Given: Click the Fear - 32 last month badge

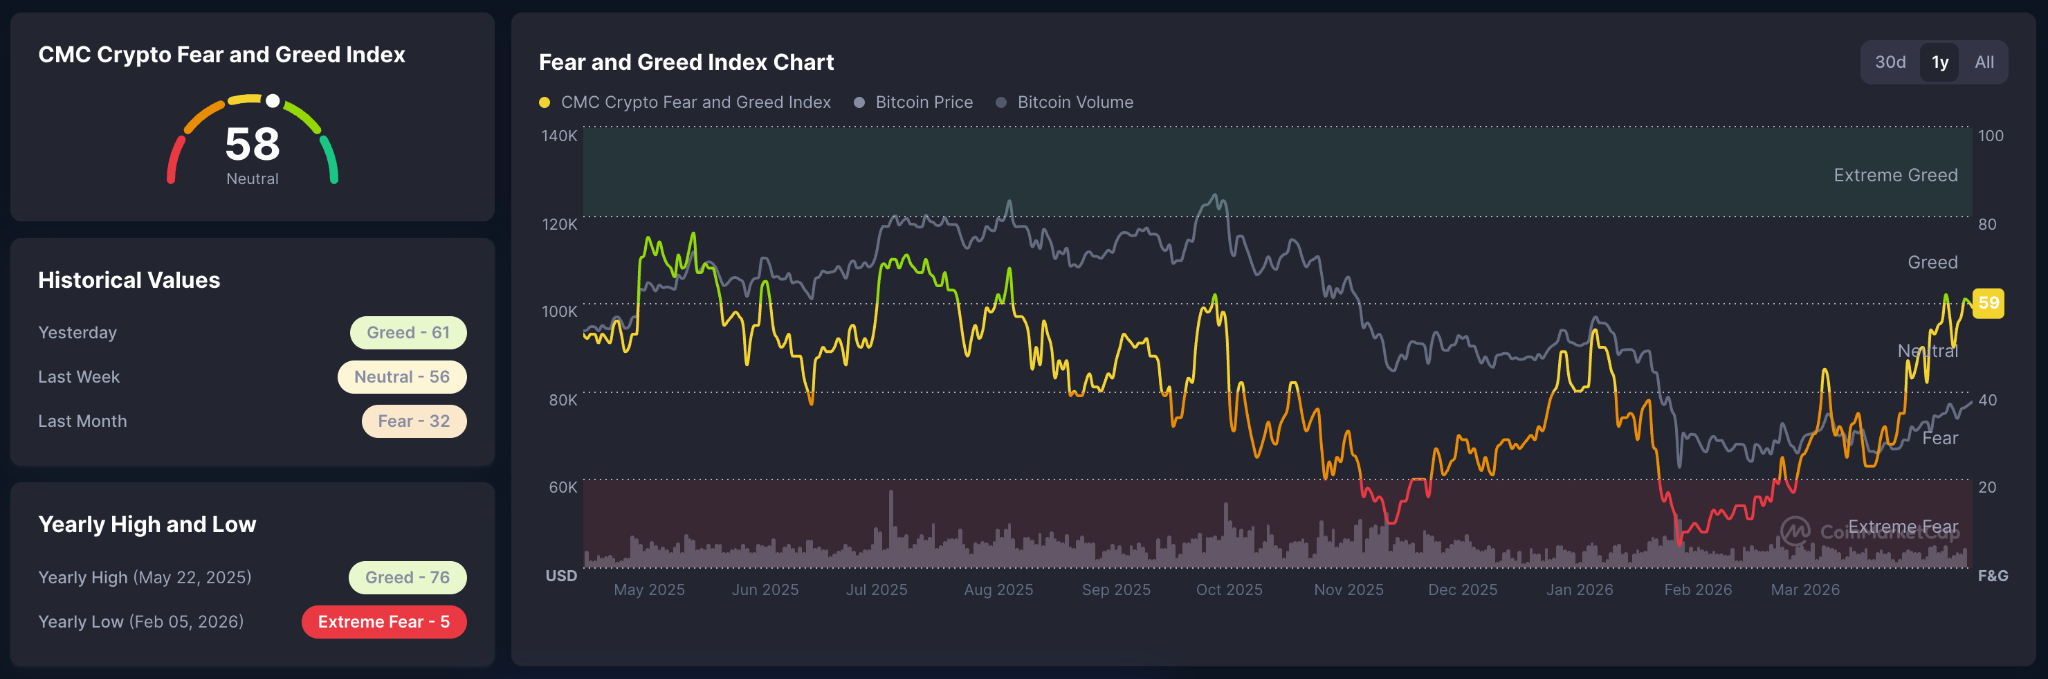Looking at the screenshot, I should pyautogui.click(x=414, y=421).
